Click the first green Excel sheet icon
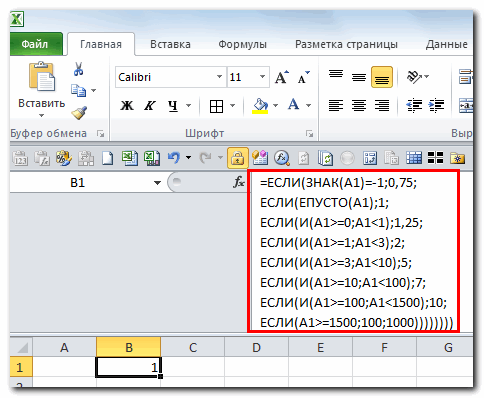This screenshot has height=398, width=484. [130, 158]
